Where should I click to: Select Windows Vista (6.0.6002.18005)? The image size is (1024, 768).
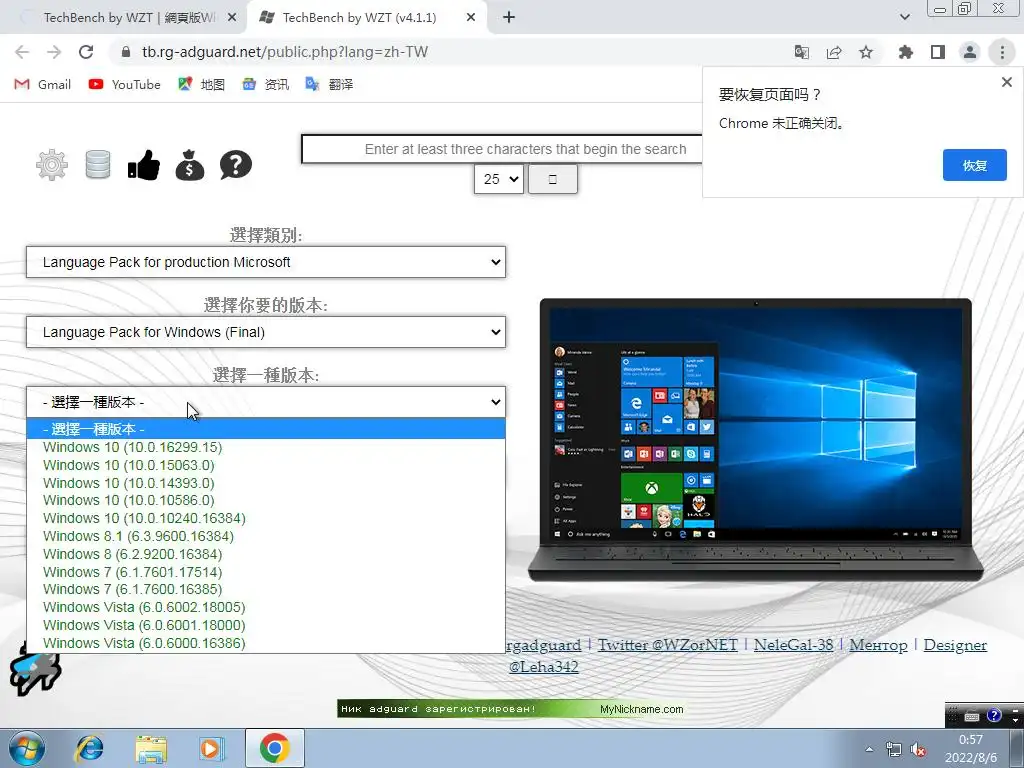266,607
